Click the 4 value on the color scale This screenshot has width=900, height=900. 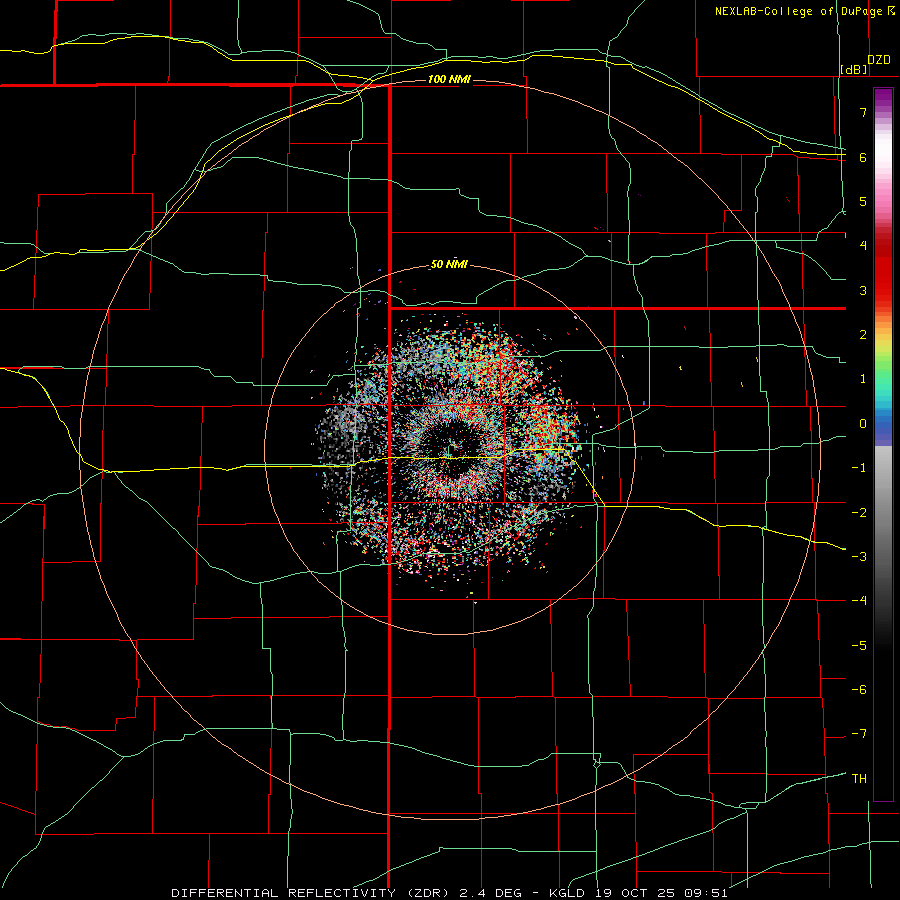863,245
